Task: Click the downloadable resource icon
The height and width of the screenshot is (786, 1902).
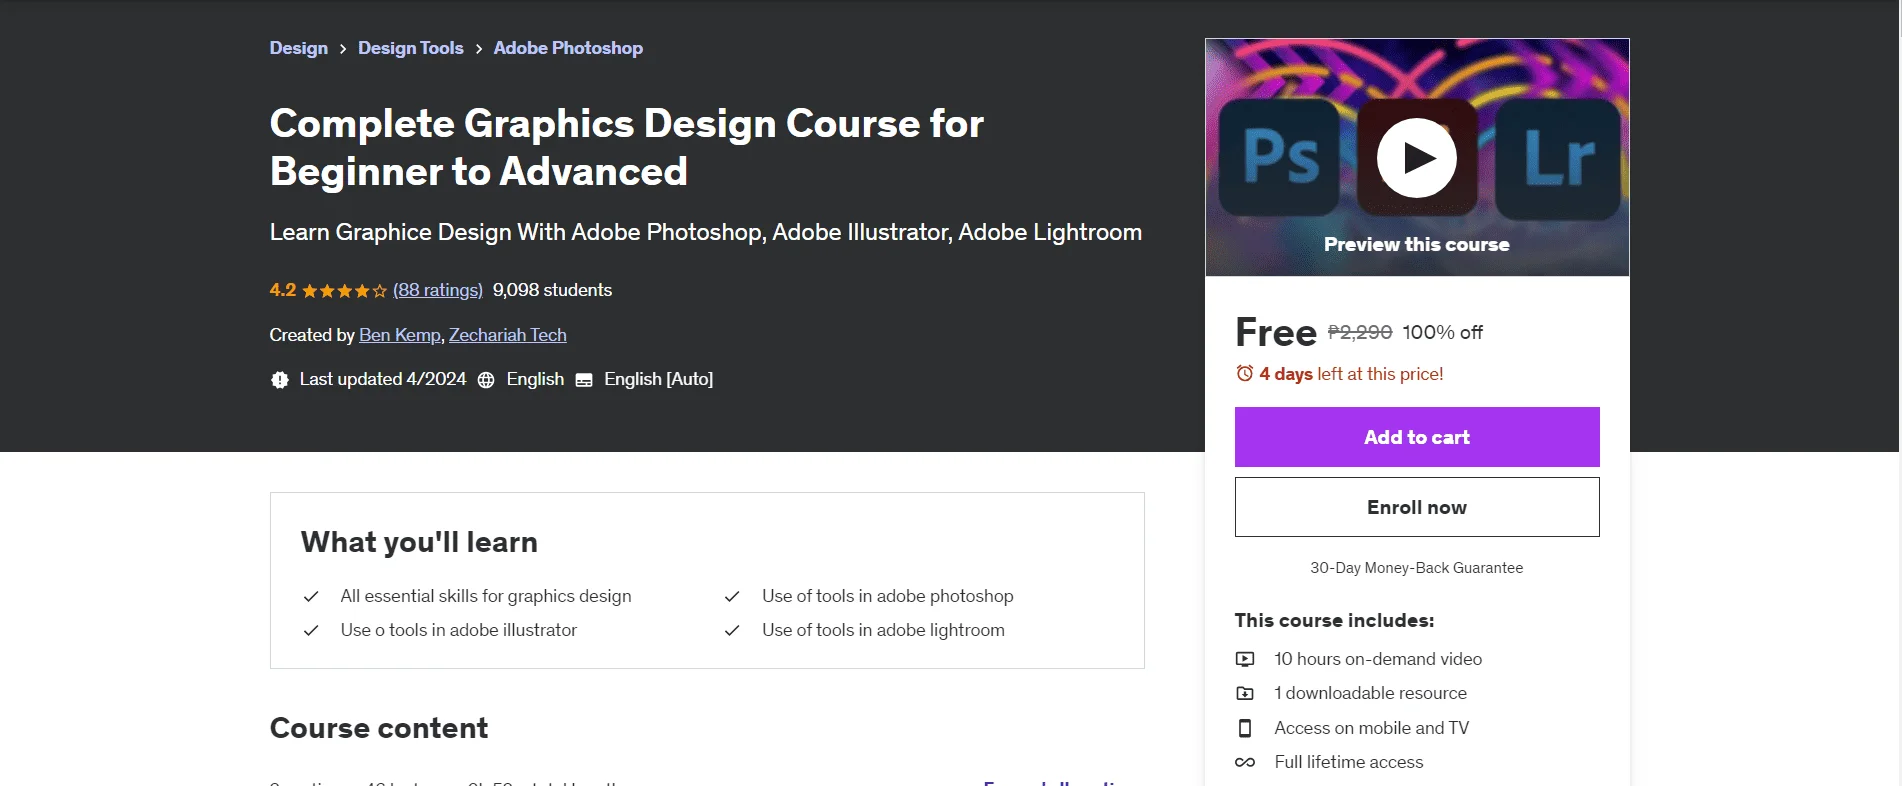Action: coord(1245,693)
